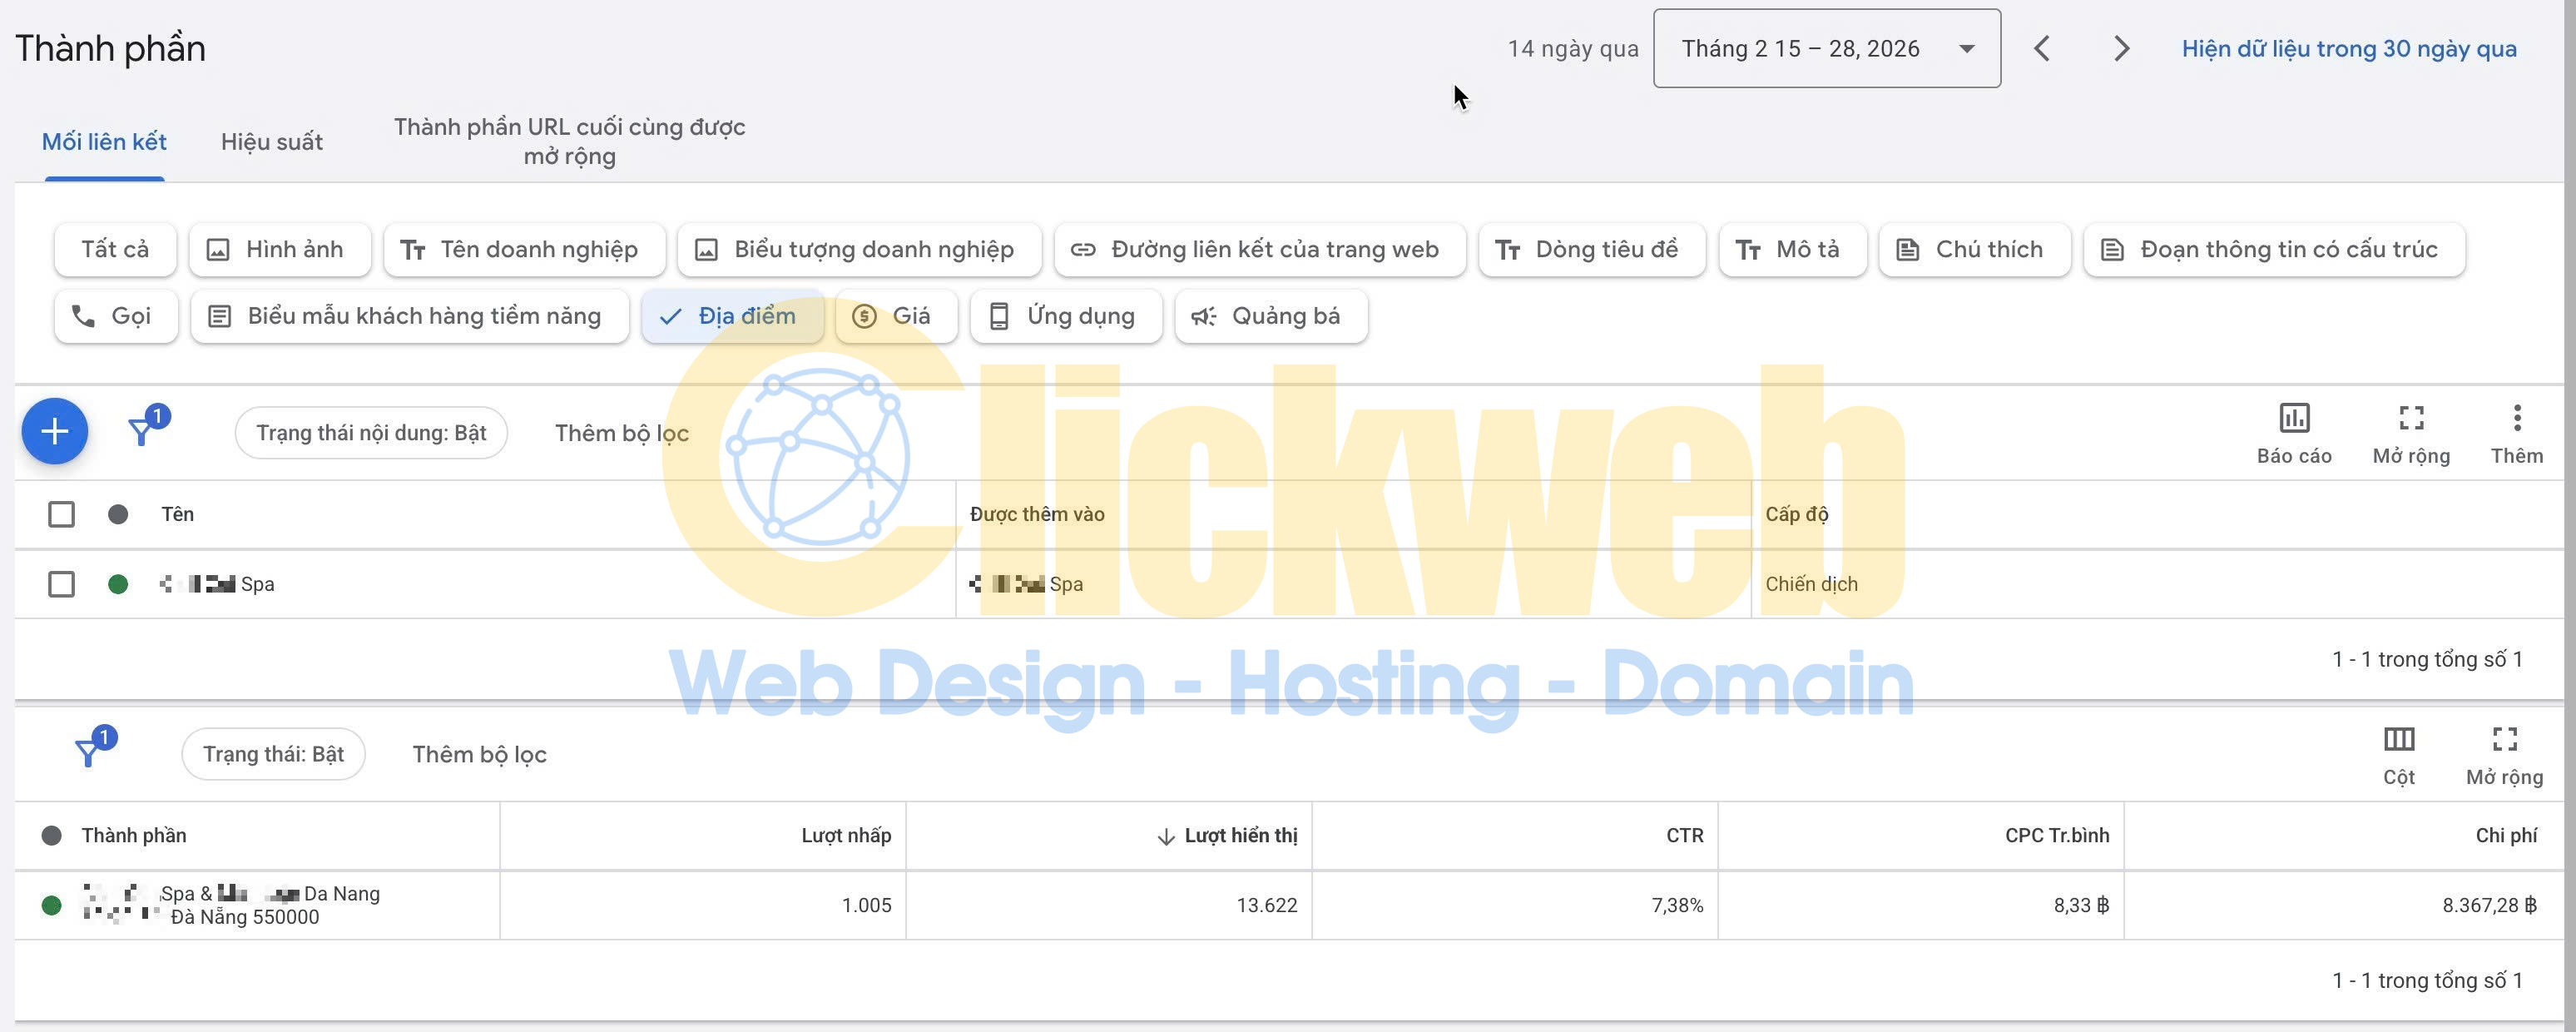
Task: Click the blue plus button to add a component
Action: tap(54, 431)
